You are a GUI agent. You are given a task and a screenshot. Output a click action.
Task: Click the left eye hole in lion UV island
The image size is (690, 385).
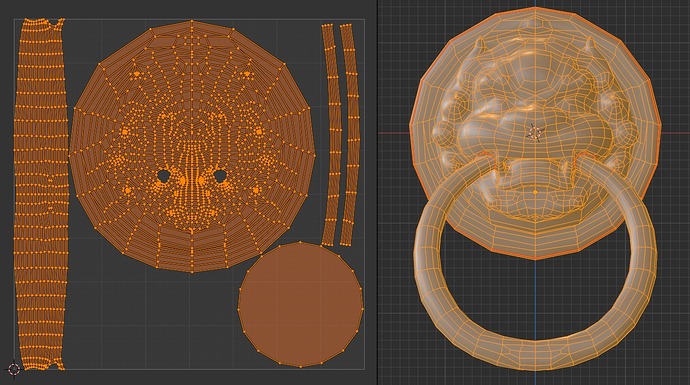point(163,176)
